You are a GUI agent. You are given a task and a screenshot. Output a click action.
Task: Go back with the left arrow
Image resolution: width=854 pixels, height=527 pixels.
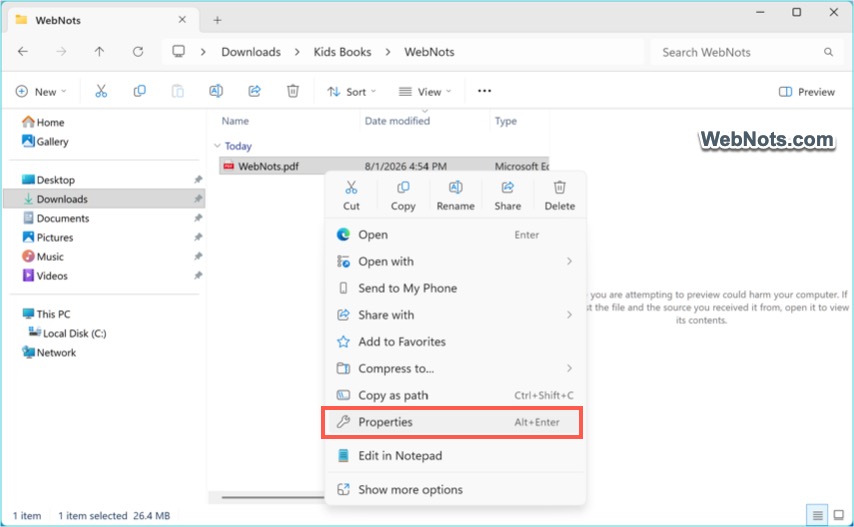23,52
